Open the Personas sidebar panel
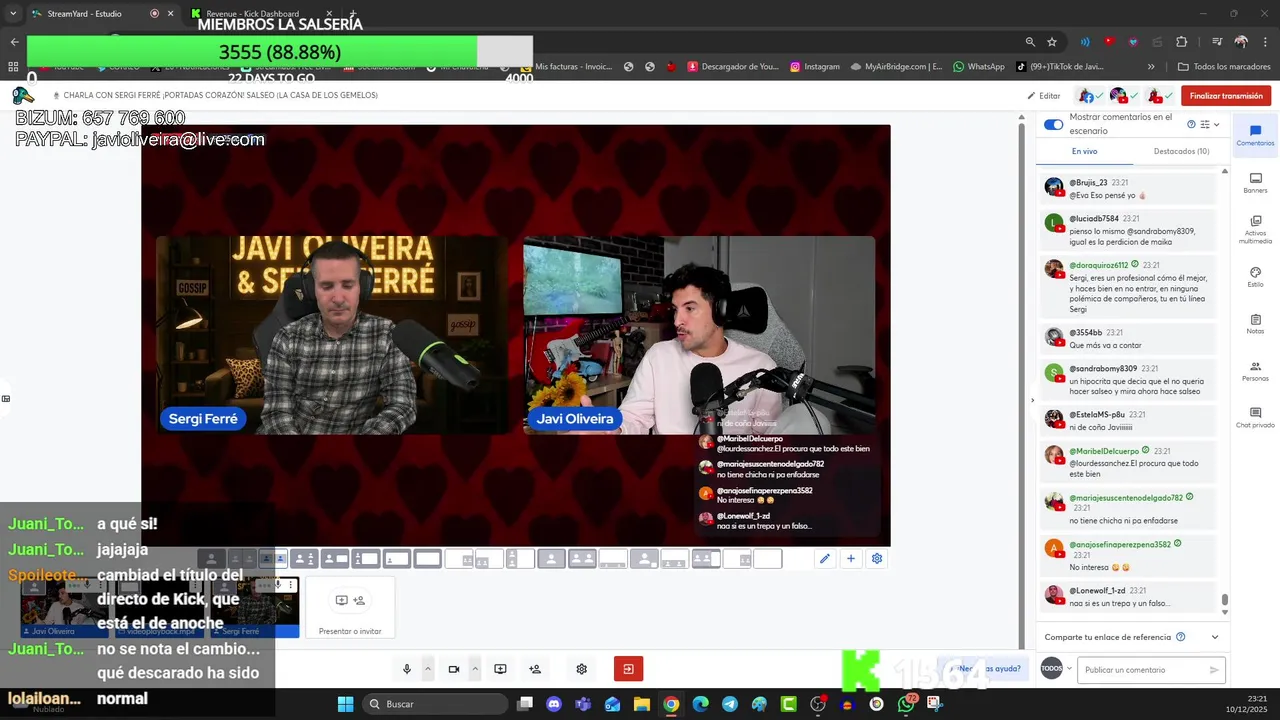The width and height of the screenshot is (1280, 720). pos(1255,371)
